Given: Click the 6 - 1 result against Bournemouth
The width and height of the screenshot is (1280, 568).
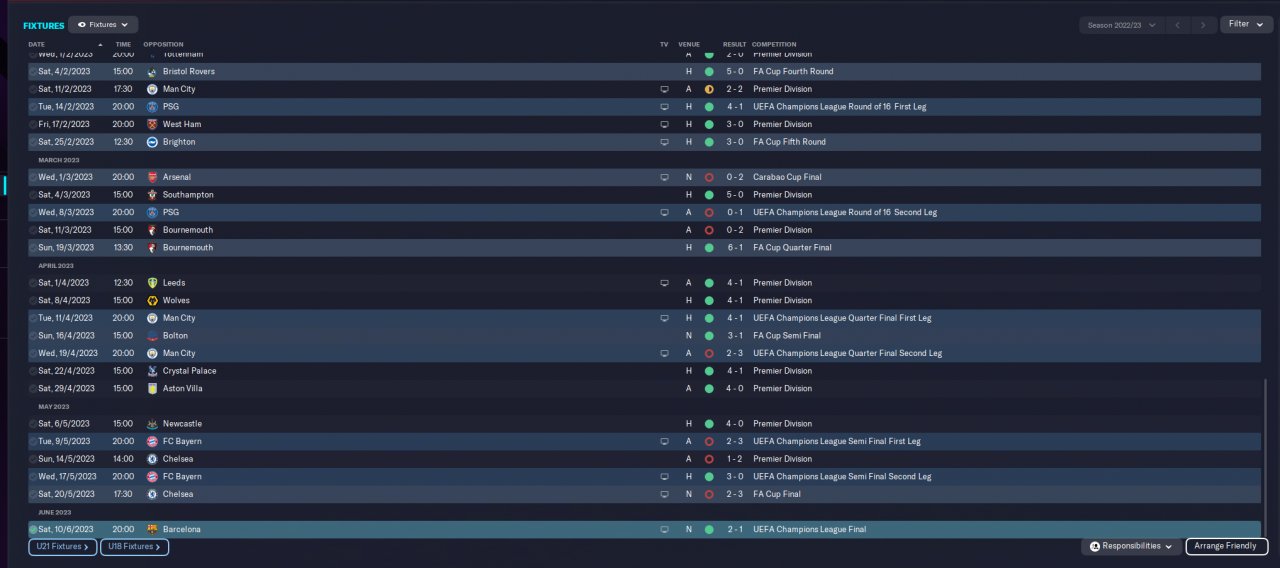Looking at the screenshot, I should click(735, 248).
